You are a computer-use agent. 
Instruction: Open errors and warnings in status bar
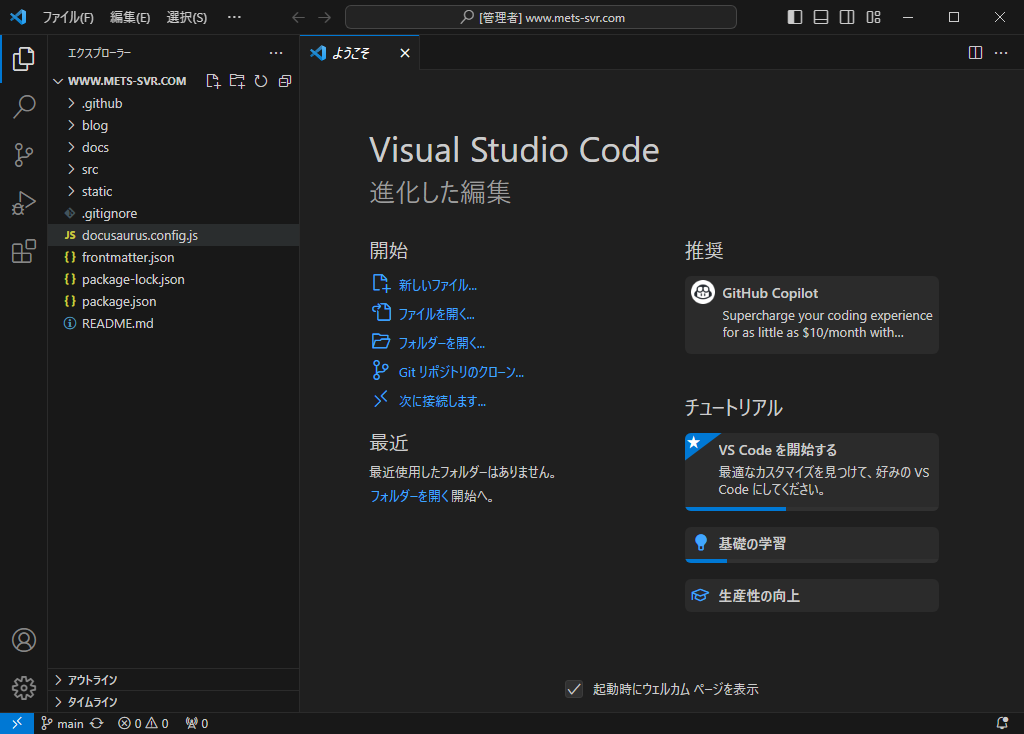[x=143, y=723]
